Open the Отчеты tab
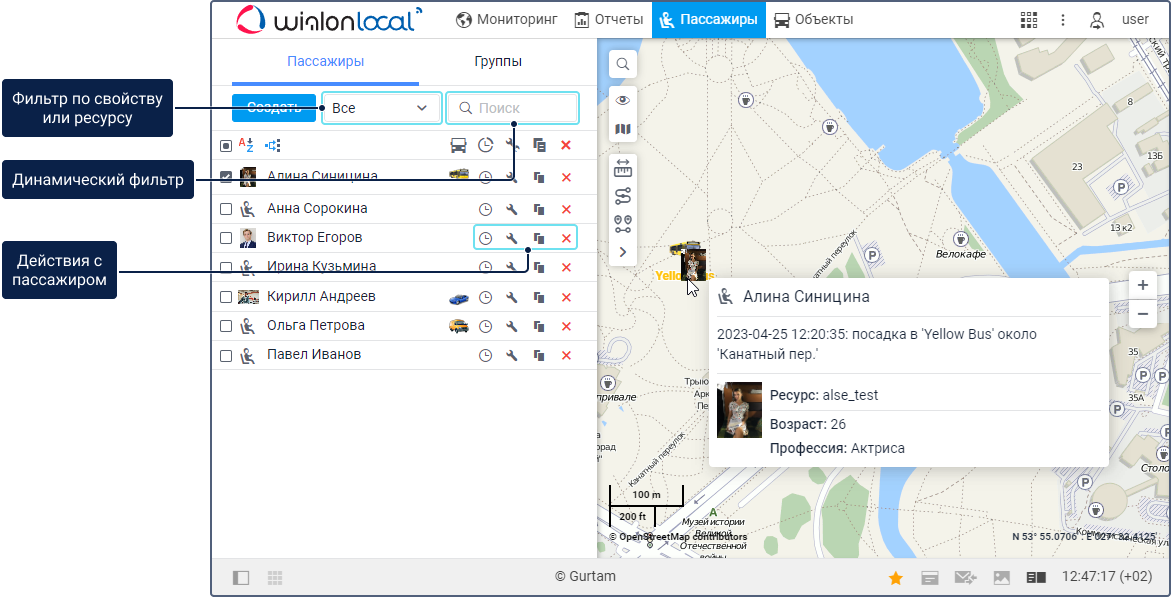The image size is (1171, 597). (609, 19)
